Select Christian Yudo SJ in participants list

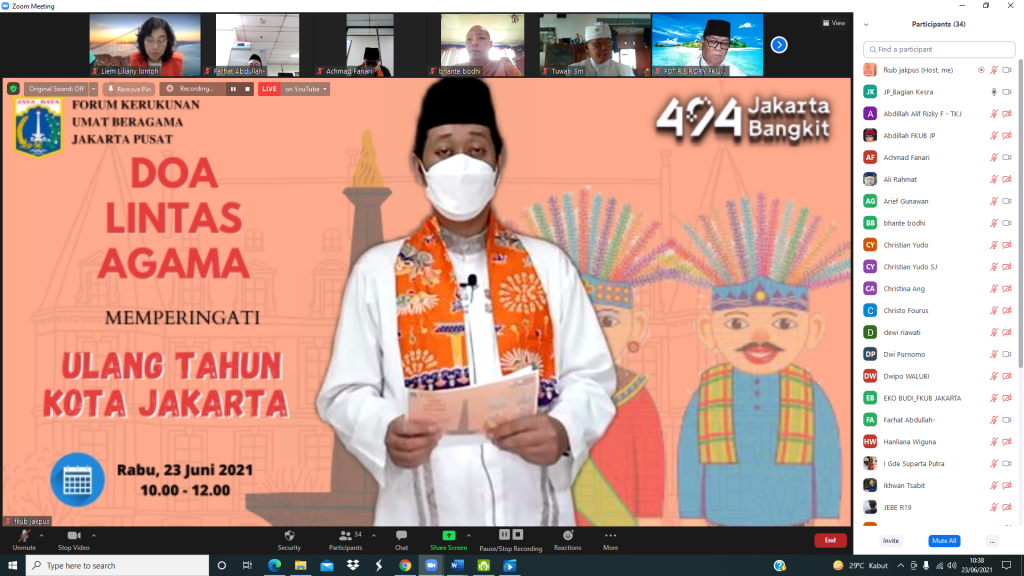pyautogui.click(x=910, y=267)
